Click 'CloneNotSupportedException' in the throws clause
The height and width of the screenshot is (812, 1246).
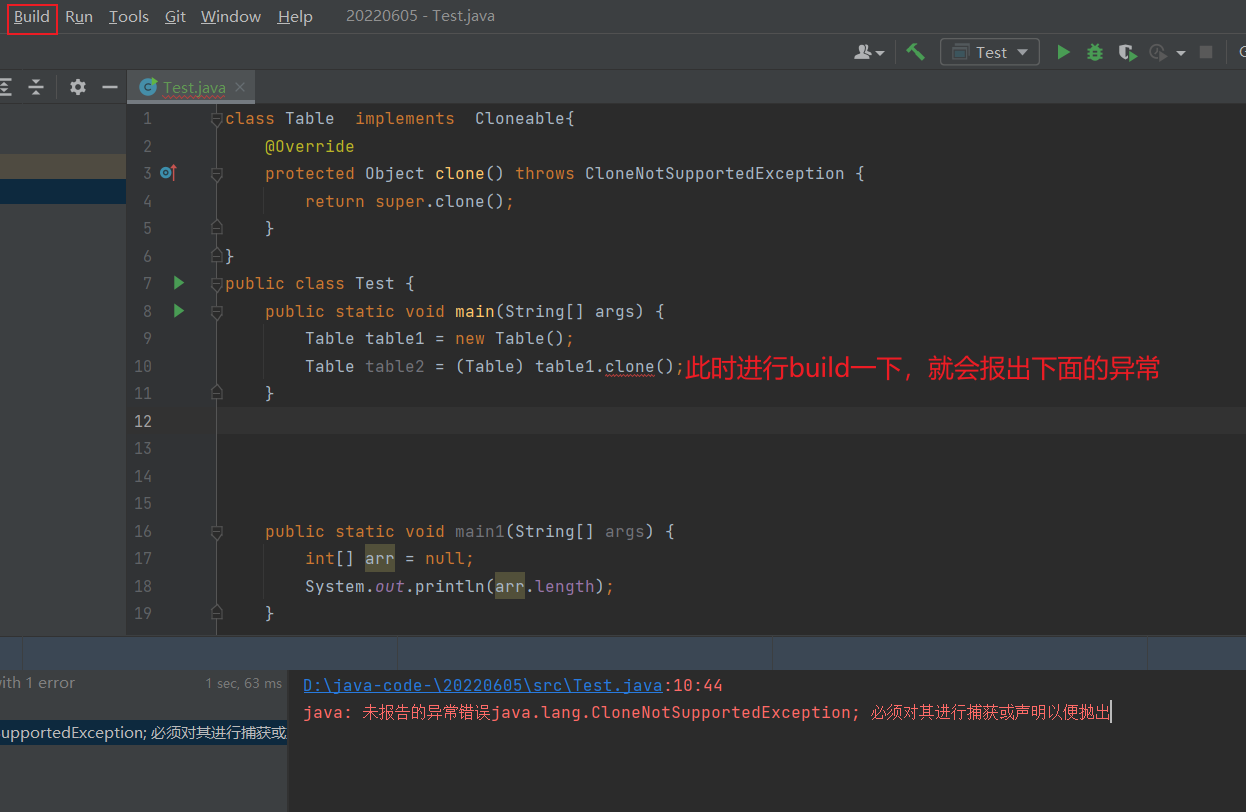(x=715, y=174)
